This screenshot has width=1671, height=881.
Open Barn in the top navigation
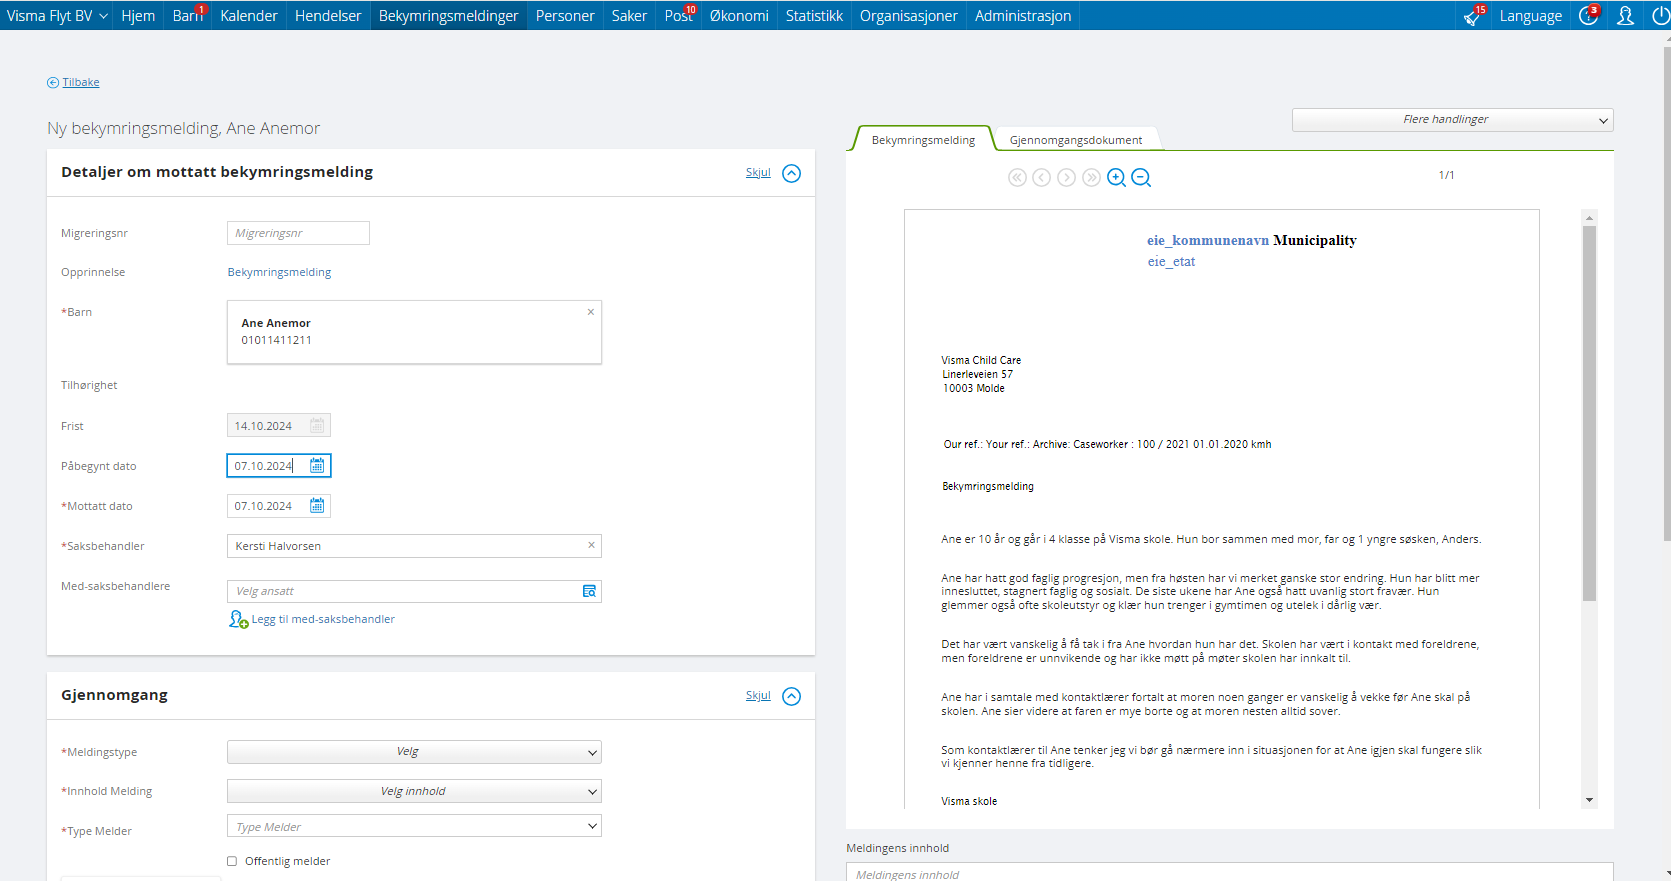[x=187, y=16]
